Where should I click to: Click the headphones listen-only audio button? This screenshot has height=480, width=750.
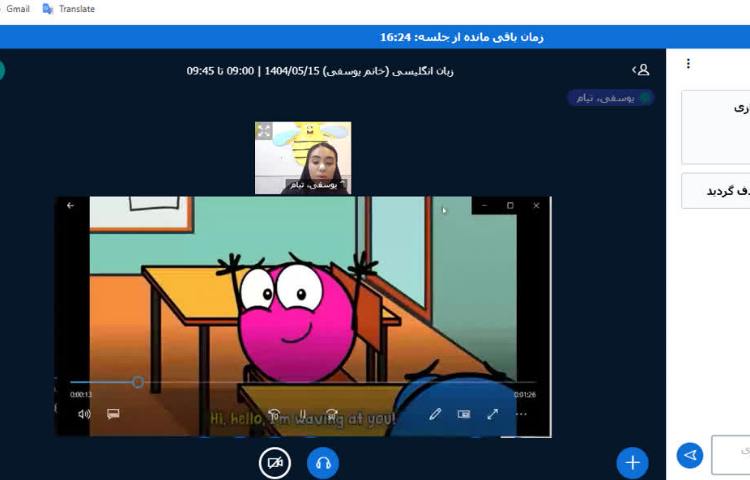(x=323, y=463)
